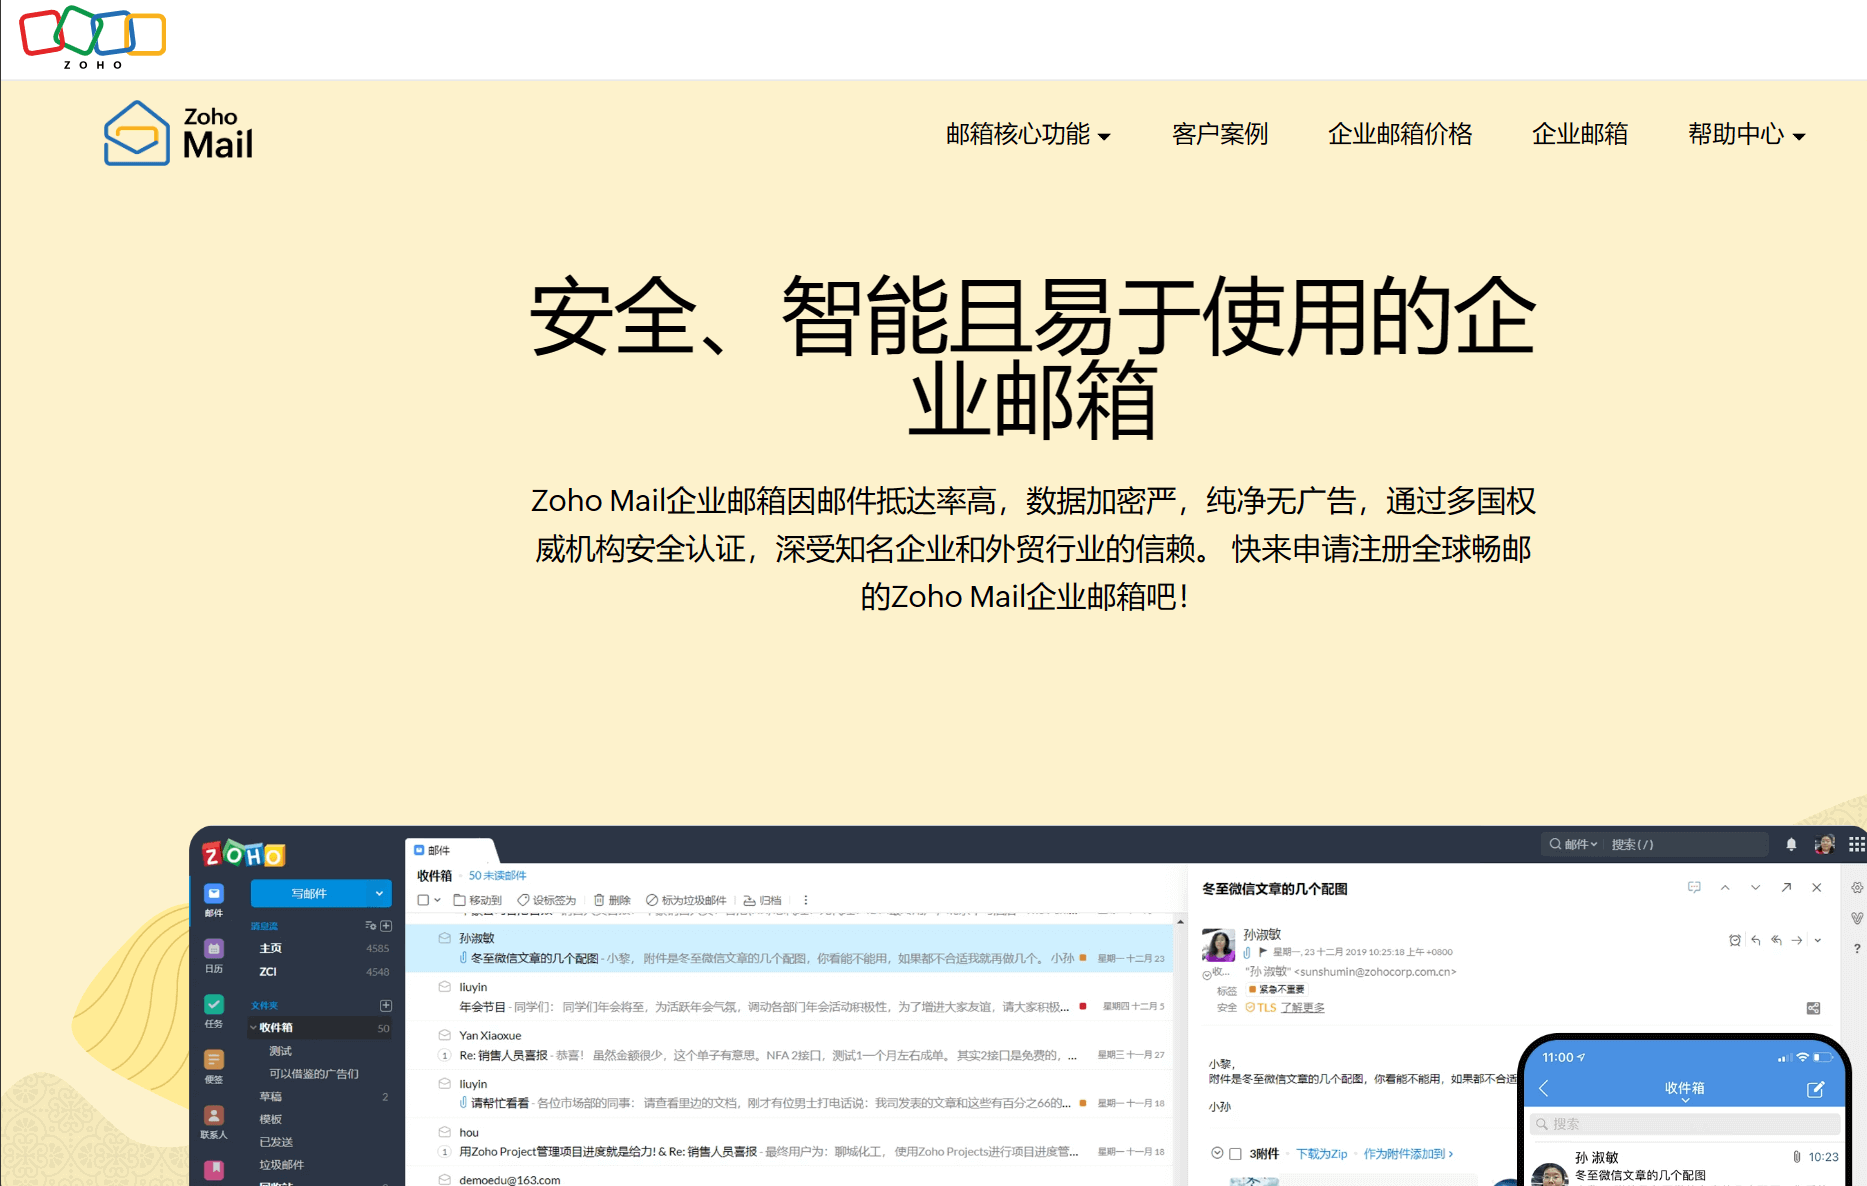The width and height of the screenshot is (1867, 1186).
Task: Open the 客户案例 navigation menu item
Action: [x=1220, y=135]
